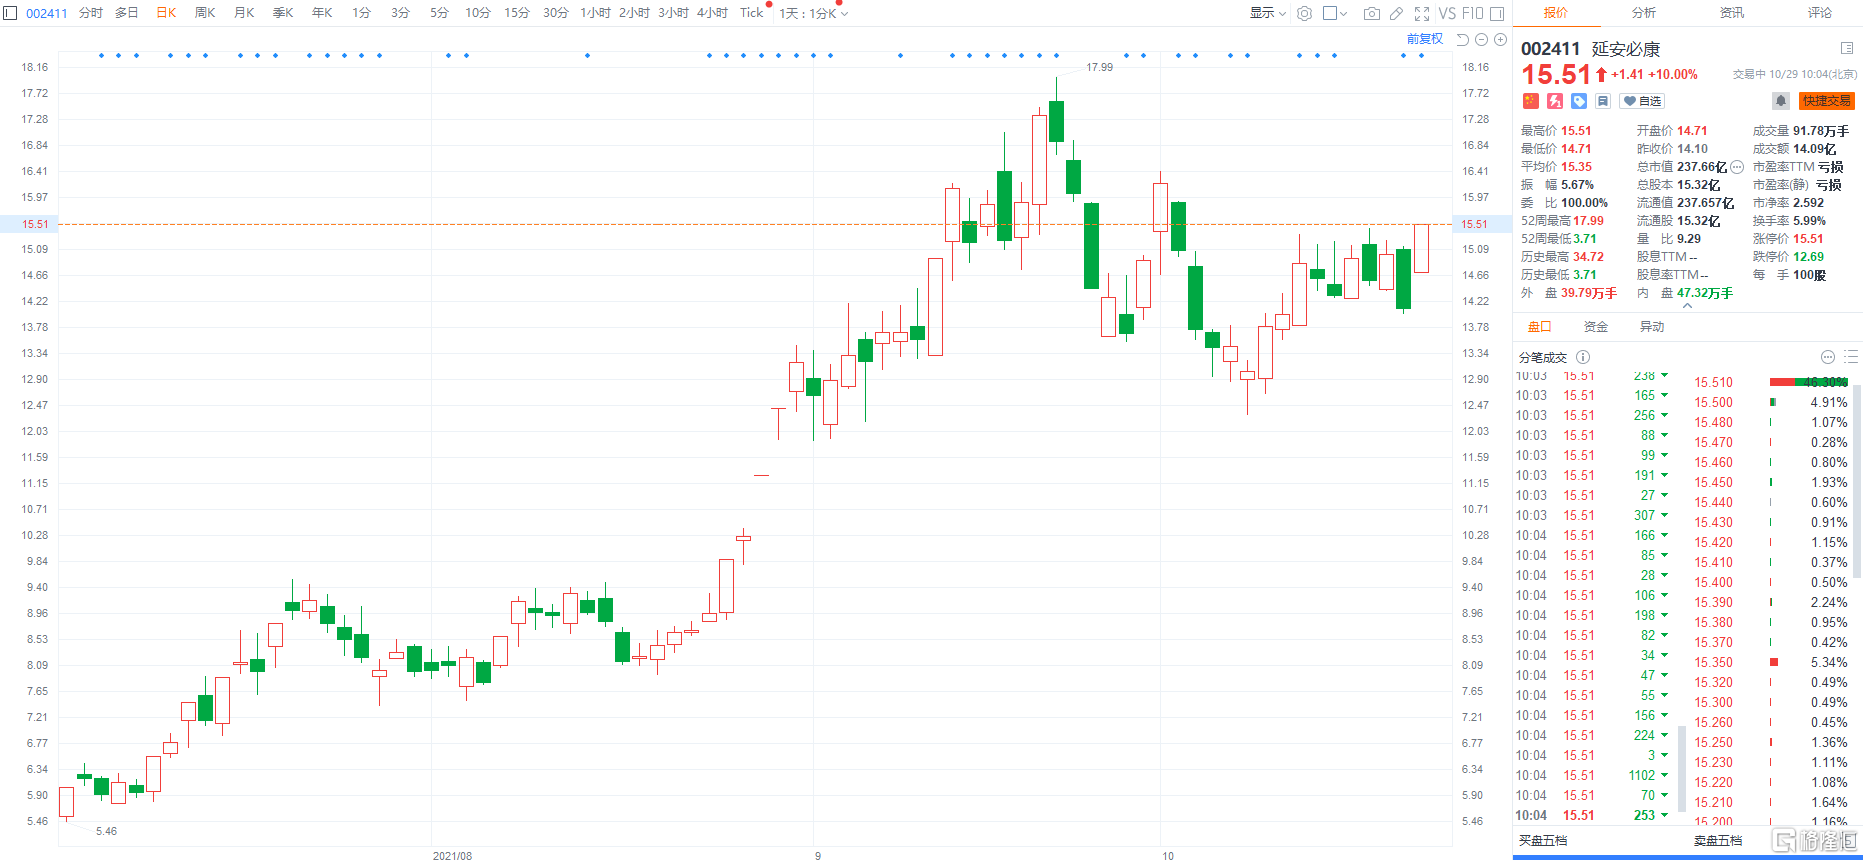Open the chart layout square dropdown
Screen dimensions: 1864x860
pos(1335,13)
